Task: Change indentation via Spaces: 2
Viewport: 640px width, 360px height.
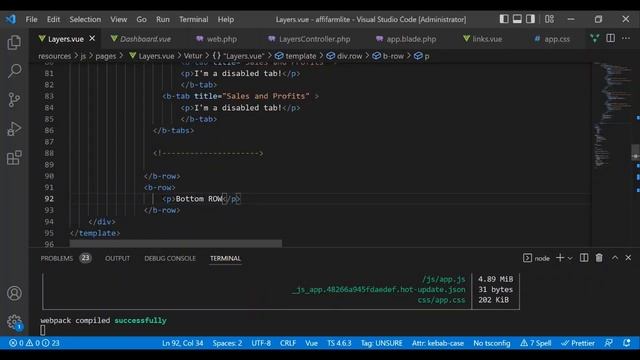Action: coord(227,343)
